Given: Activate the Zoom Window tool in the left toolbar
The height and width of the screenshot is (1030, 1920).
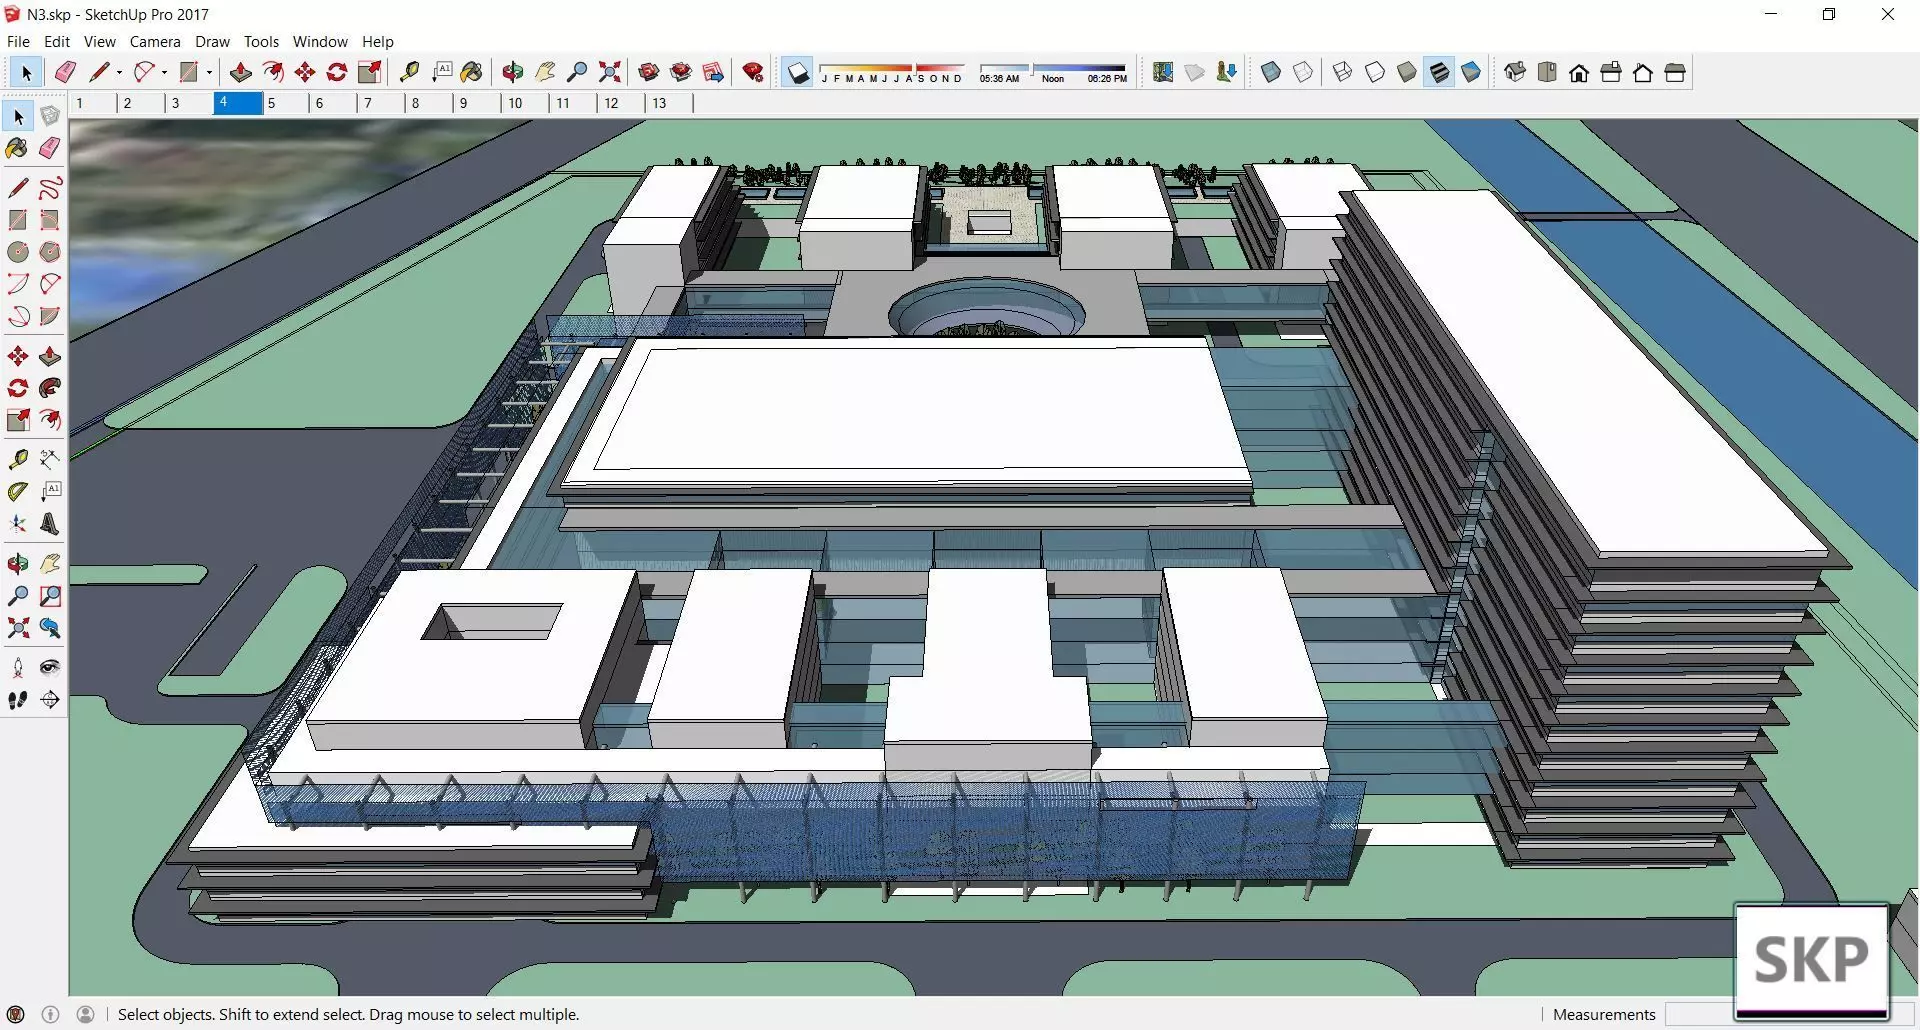Looking at the screenshot, I should pyautogui.click(x=50, y=596).
